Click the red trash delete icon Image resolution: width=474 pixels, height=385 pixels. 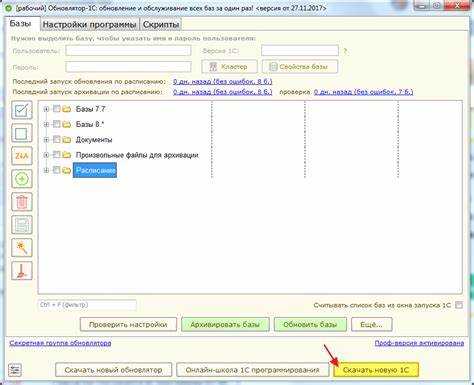pyautogui.click(x=22, y=202)
